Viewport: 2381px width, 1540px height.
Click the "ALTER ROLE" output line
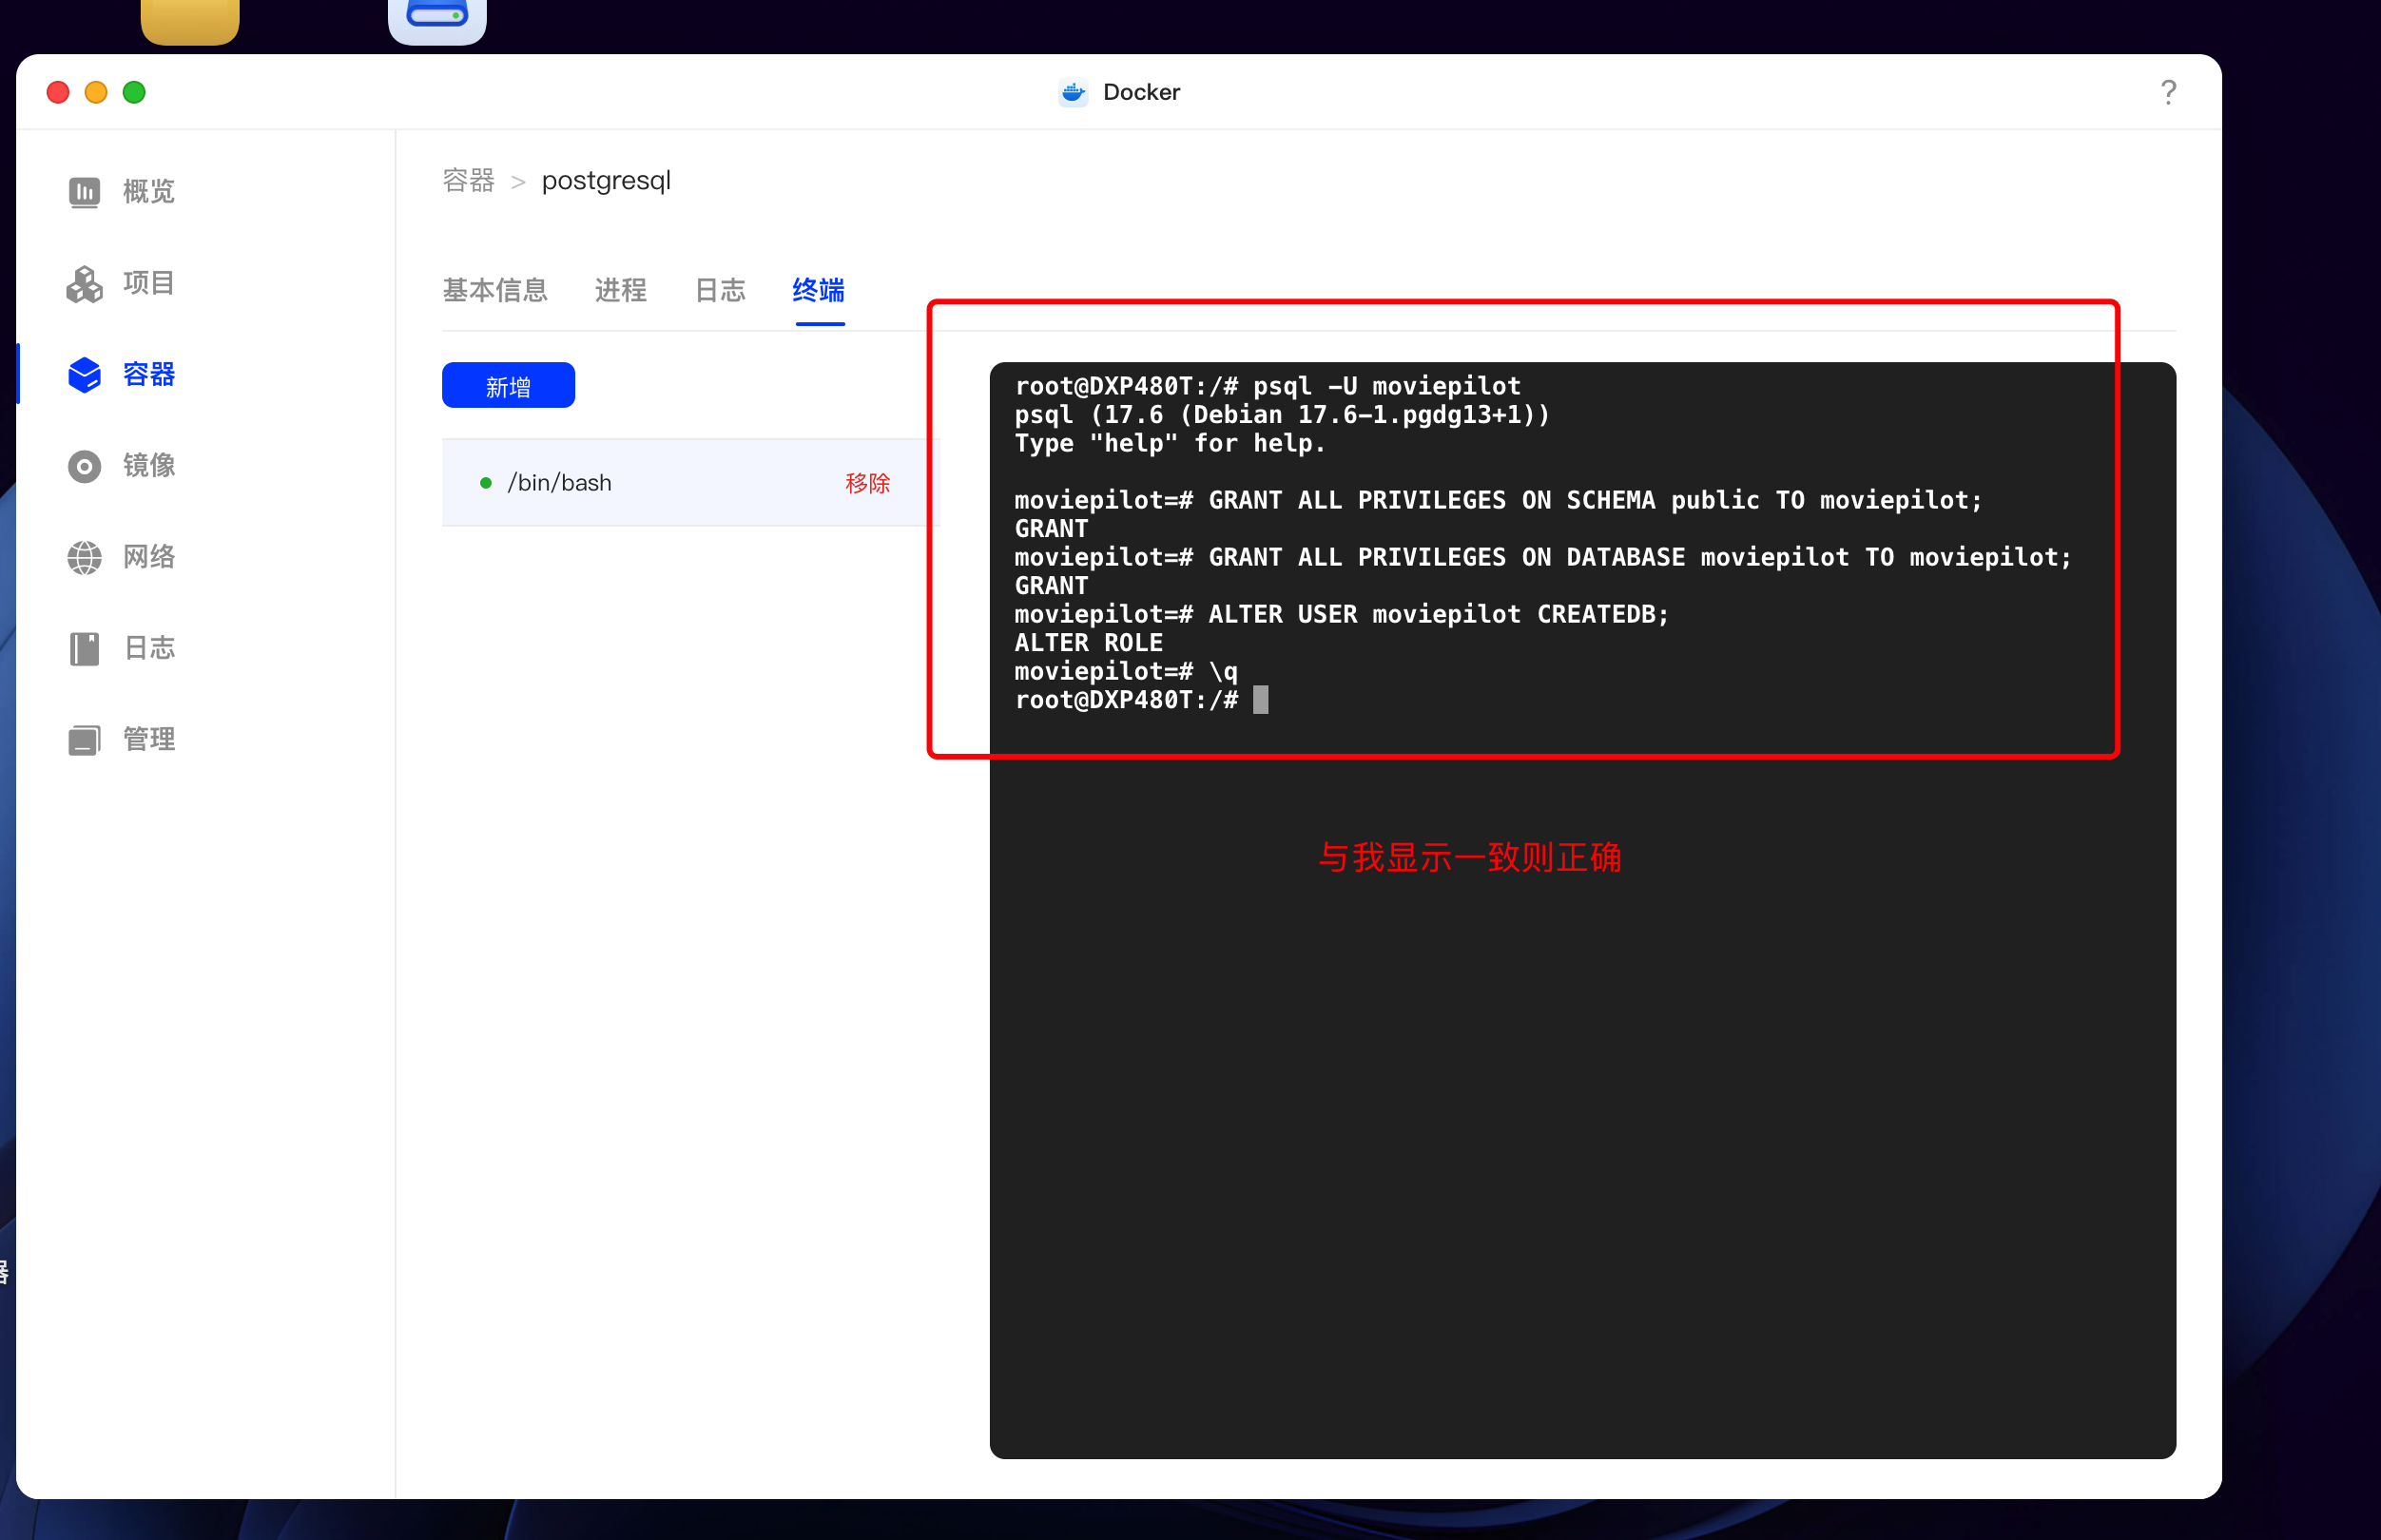coord(1088,643)
